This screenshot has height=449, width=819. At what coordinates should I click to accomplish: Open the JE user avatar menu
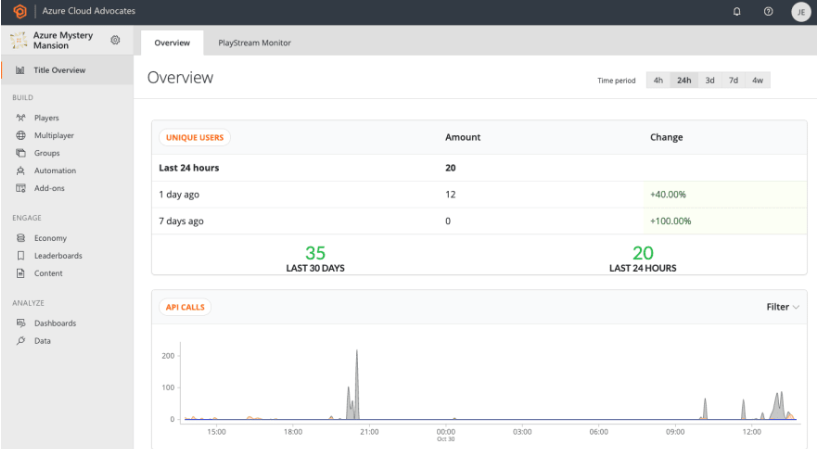click(x=799, y=12)
